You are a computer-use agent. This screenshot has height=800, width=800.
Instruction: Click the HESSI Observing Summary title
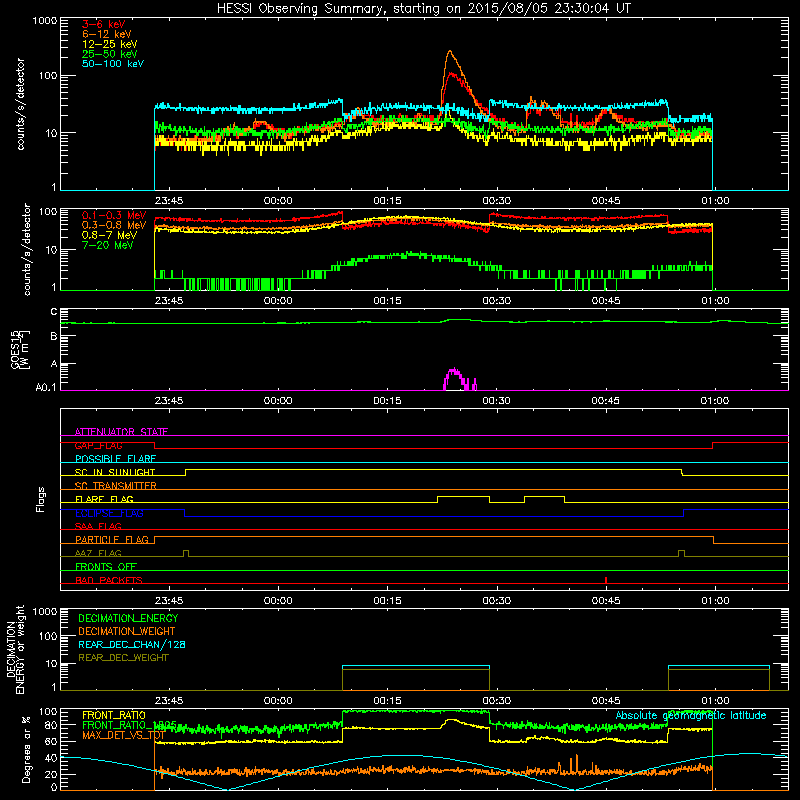[424, 8]
